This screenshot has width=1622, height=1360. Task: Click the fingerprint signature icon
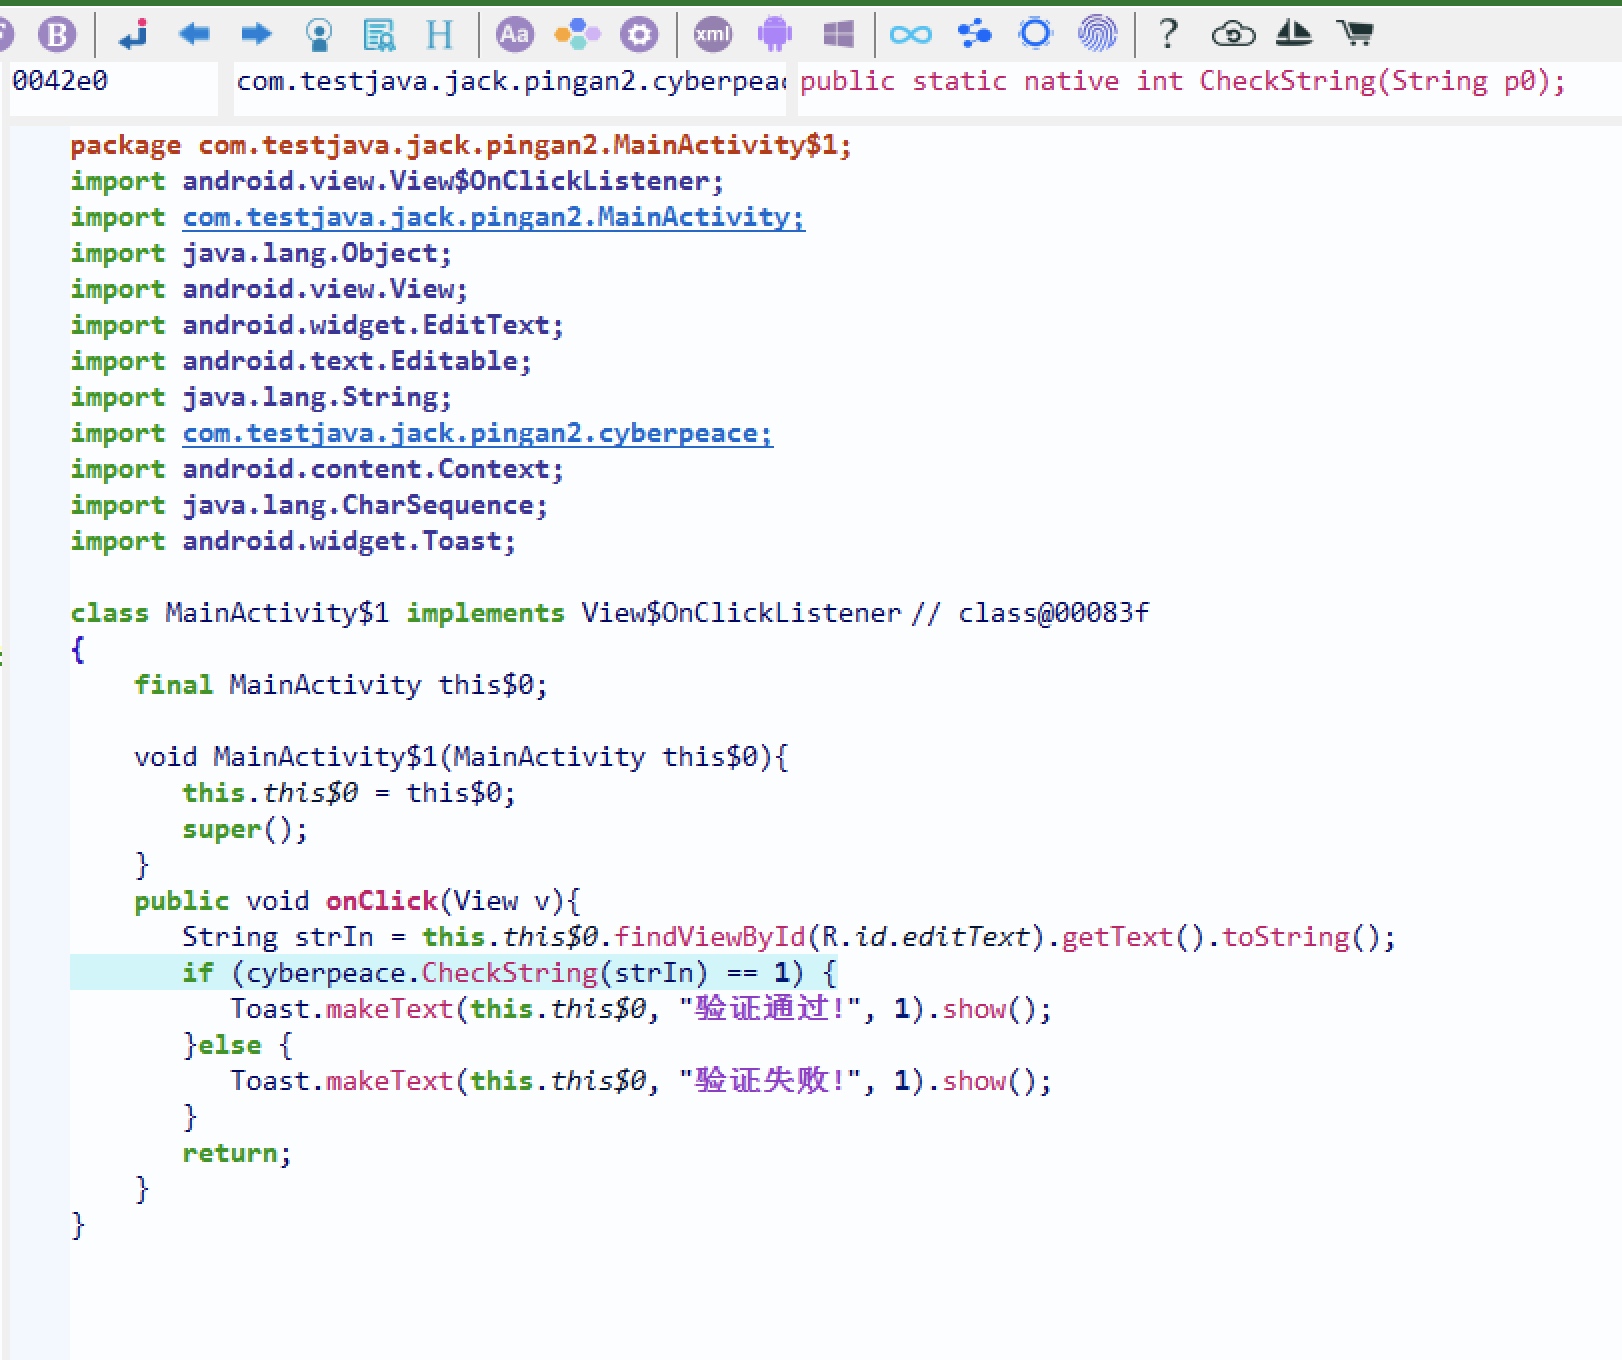click(1097, 35)
